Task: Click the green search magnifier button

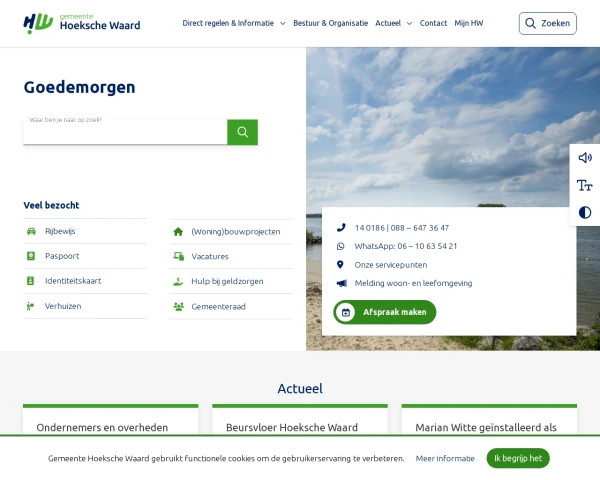Action: [242, 132]
